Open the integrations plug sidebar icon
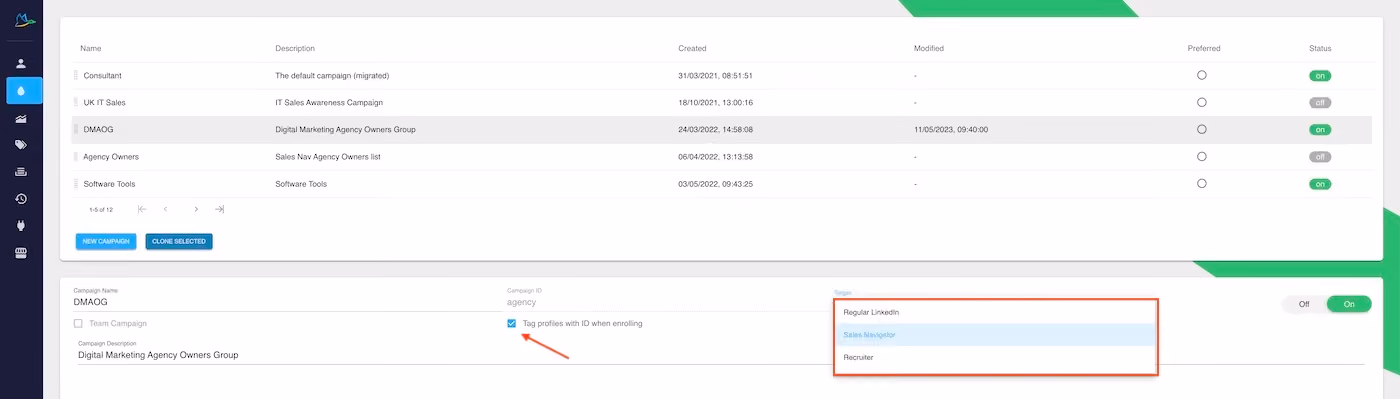This screenshot has width=1400, height=399. [21, 226]
